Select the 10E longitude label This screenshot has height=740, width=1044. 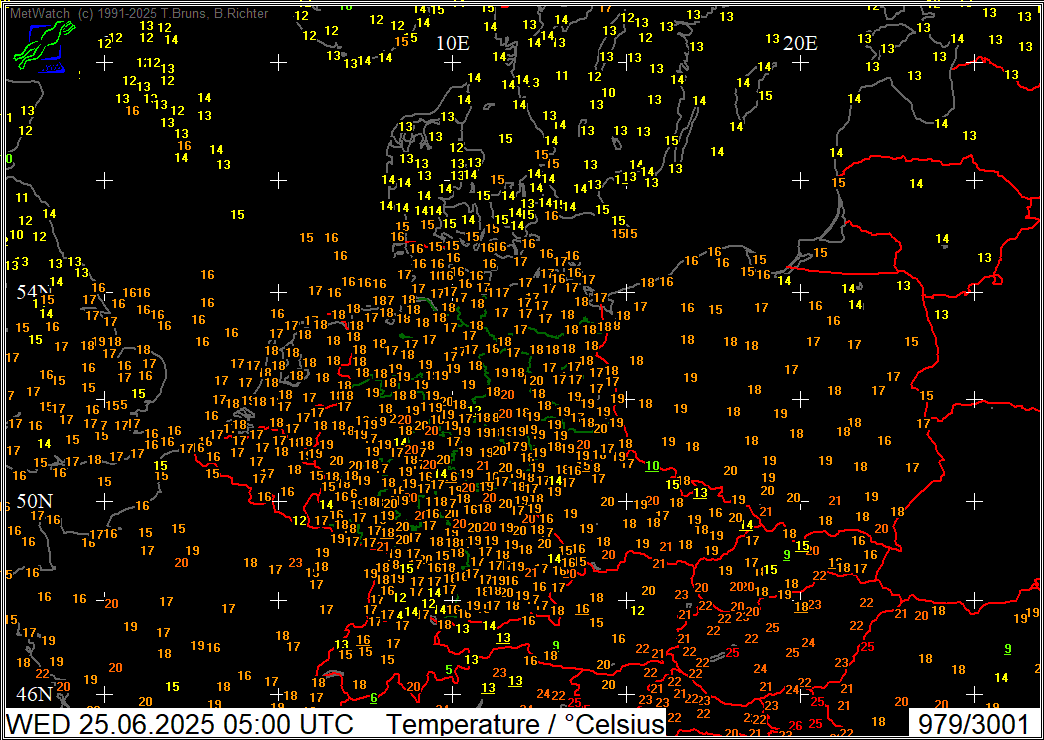click(453, 44)
